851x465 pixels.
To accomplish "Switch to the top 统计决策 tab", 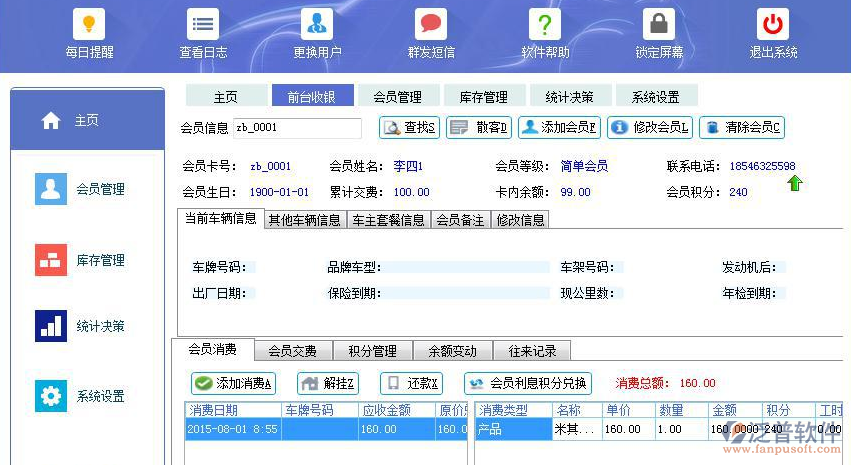I will tap(570, 96).
